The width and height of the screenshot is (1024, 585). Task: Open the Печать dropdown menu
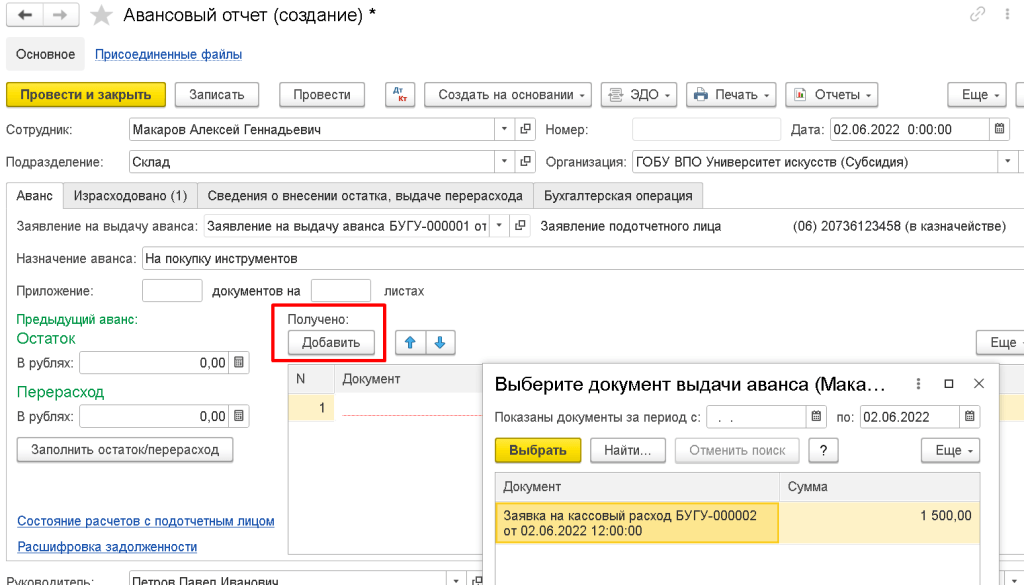pyautogui.click(x=731, y=94)
